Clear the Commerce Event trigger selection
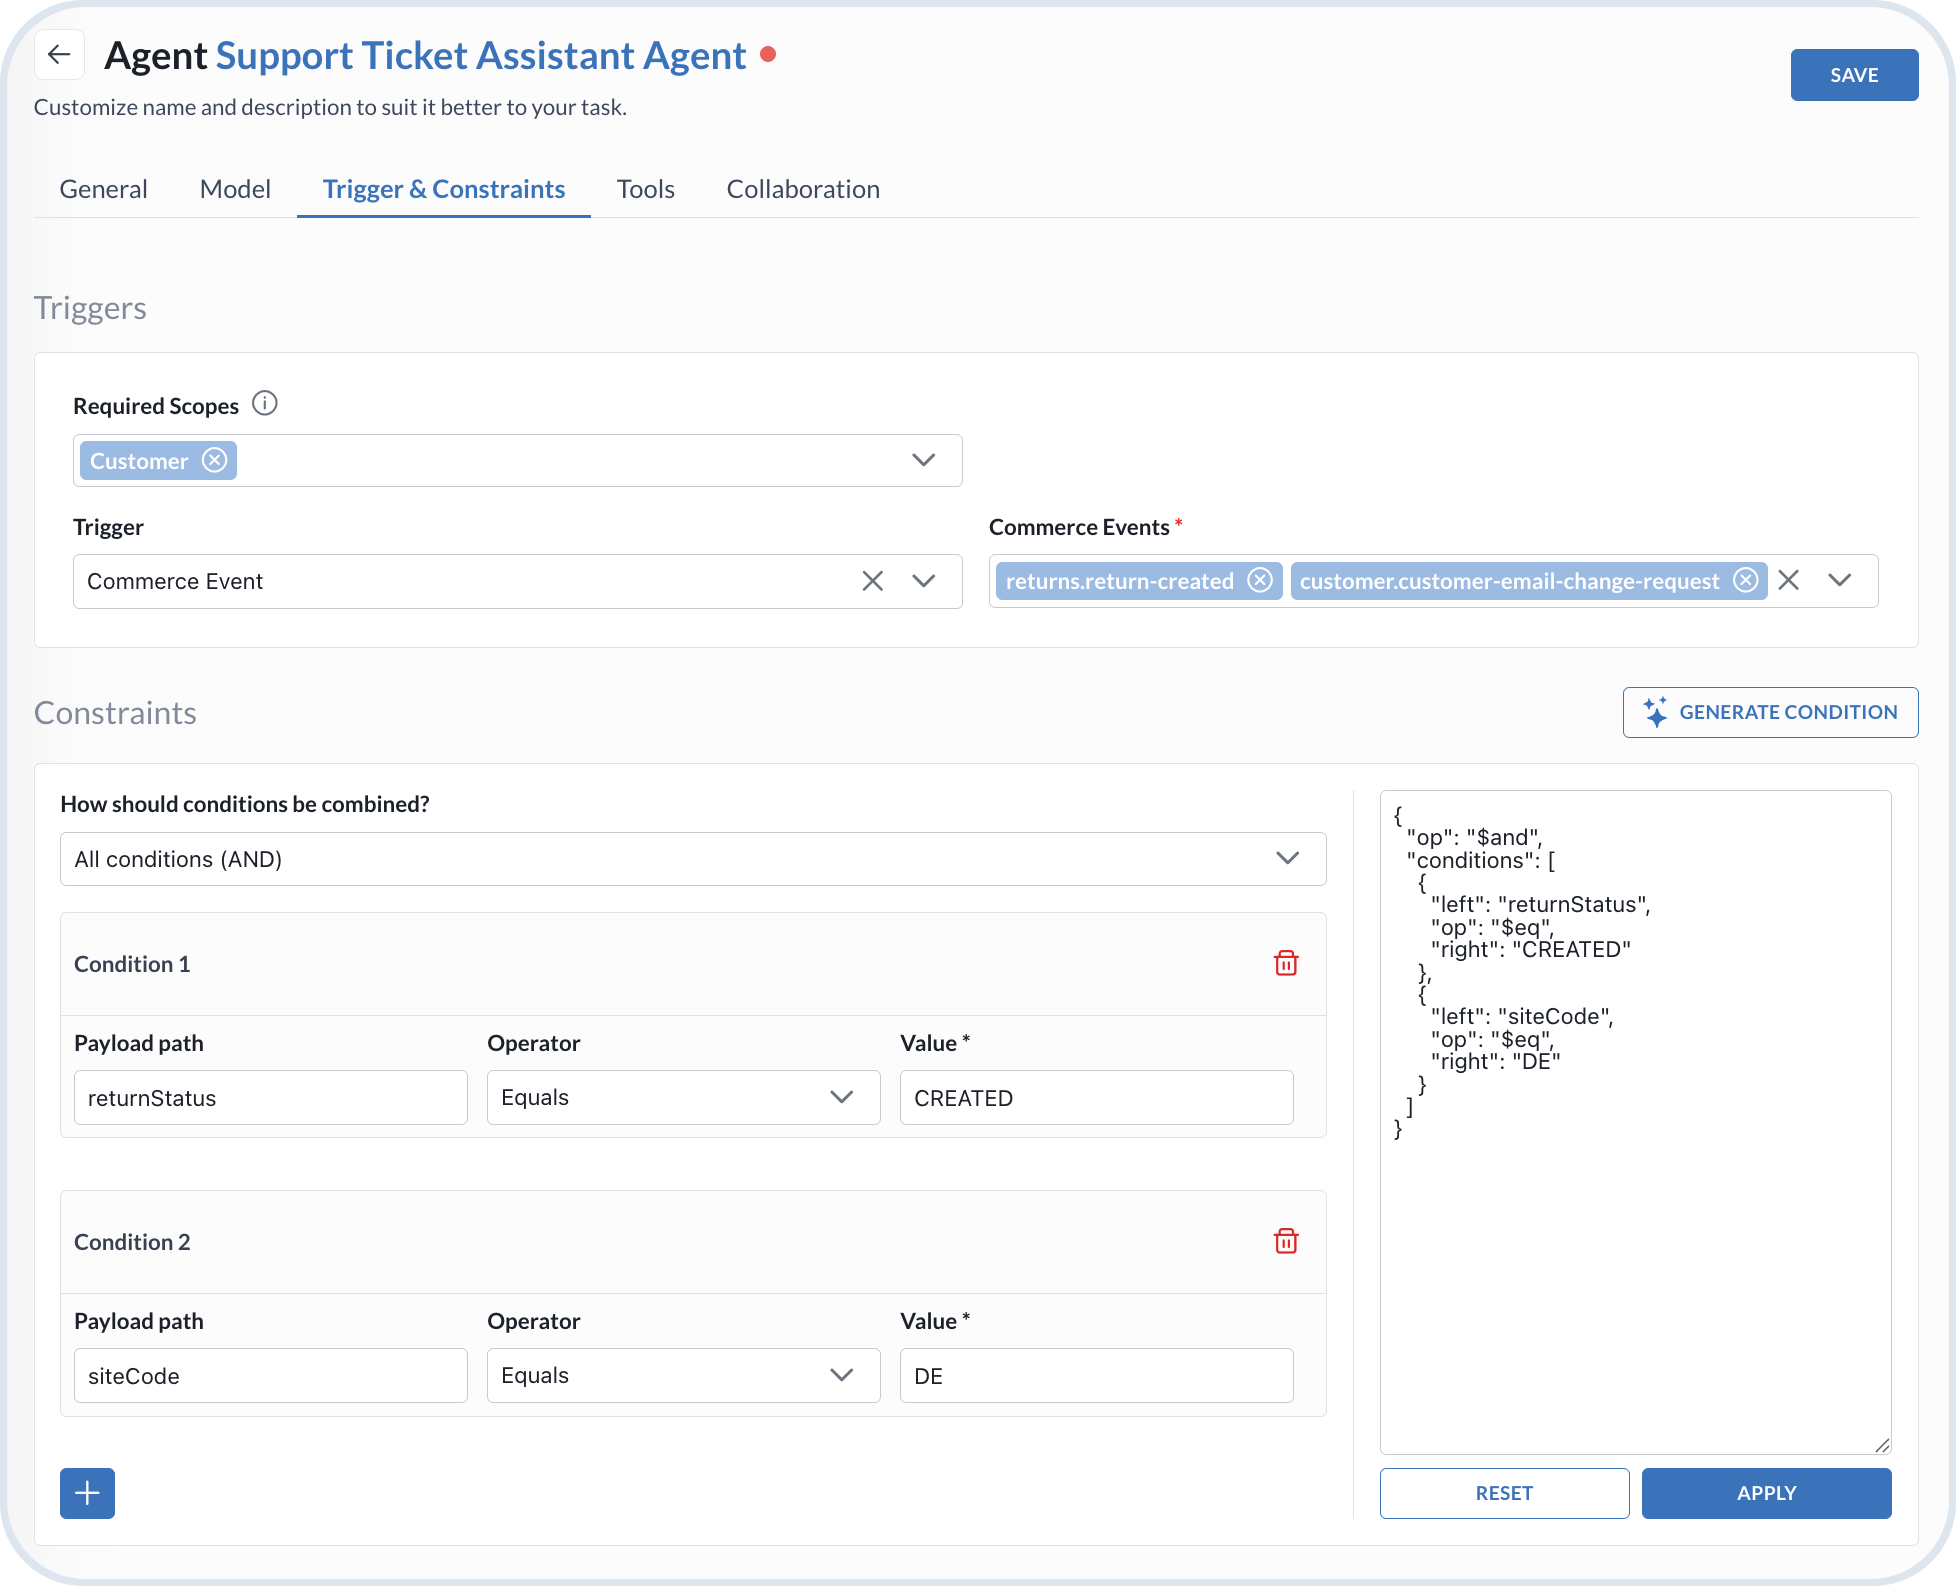The width and height of the screenshot is (1956, 1586). 872,581
